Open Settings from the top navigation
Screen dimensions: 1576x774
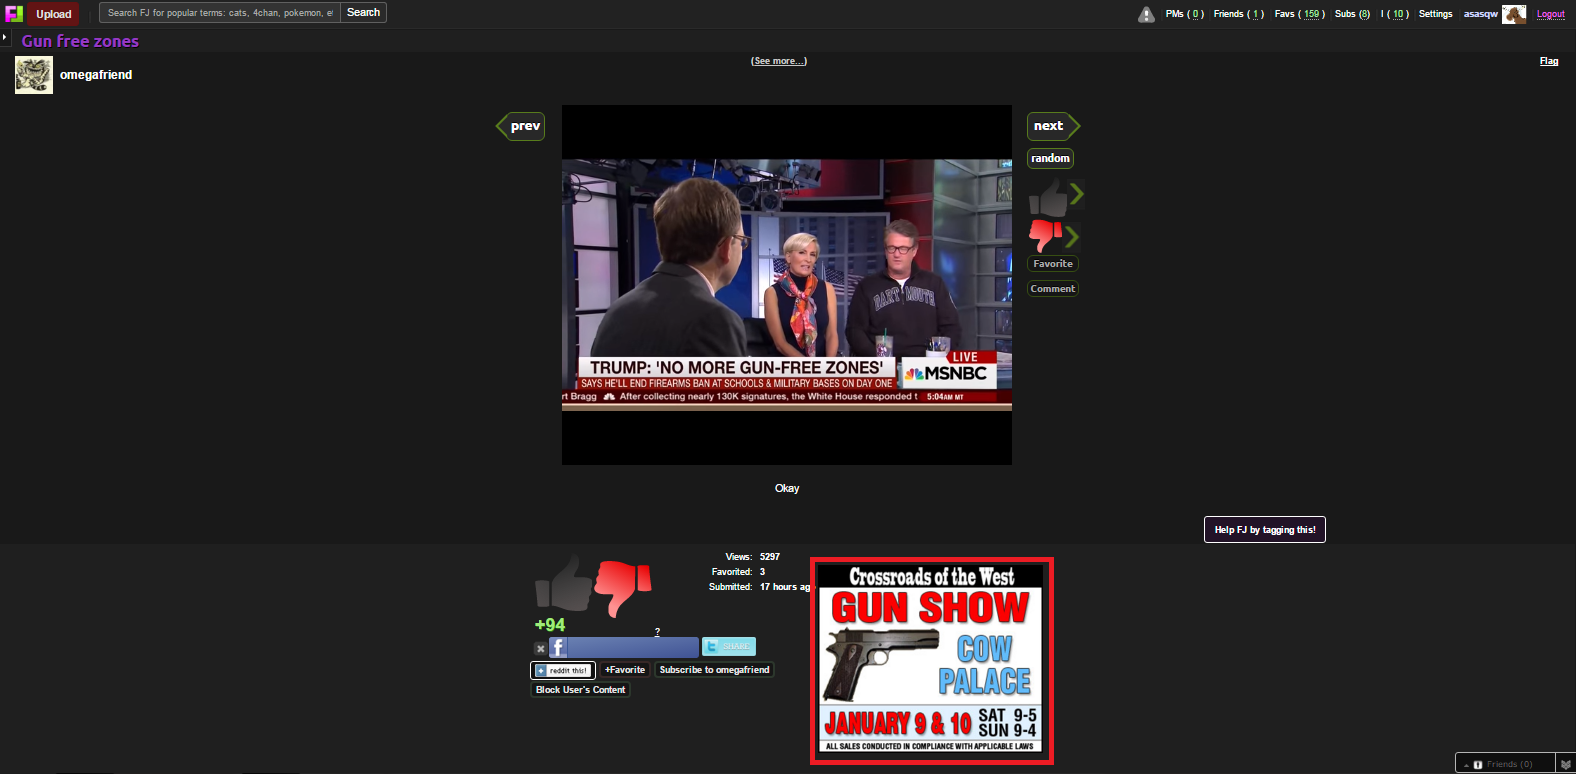coord(1435,14)
